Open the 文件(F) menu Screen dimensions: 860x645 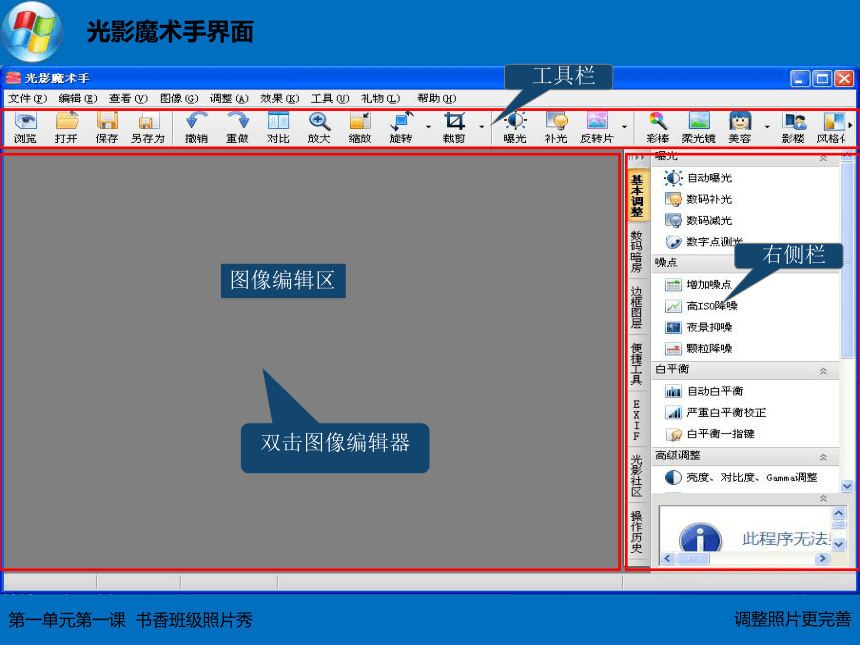coord(27,99)
